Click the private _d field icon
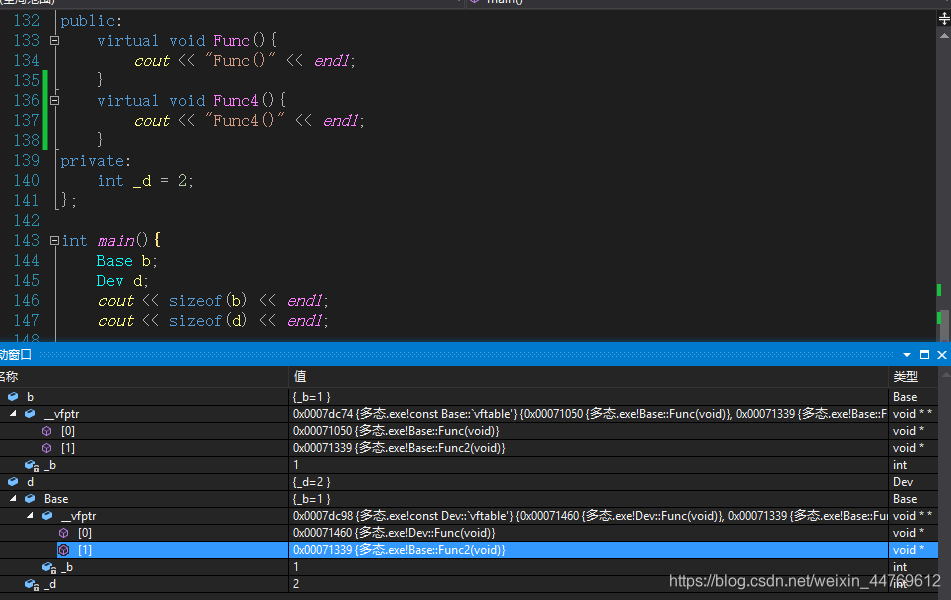Viewport: 951px width, 600px height. click(32, 584)
